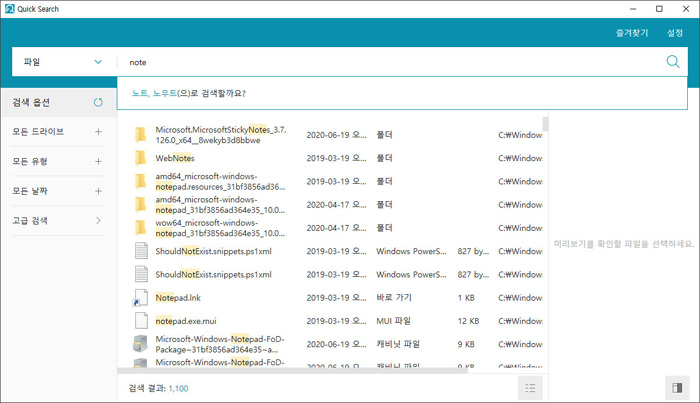700x403 pixels.
Task: Select amd64 notepad.resources folder name
Action: pyautogui.click(x=220, y=182)
